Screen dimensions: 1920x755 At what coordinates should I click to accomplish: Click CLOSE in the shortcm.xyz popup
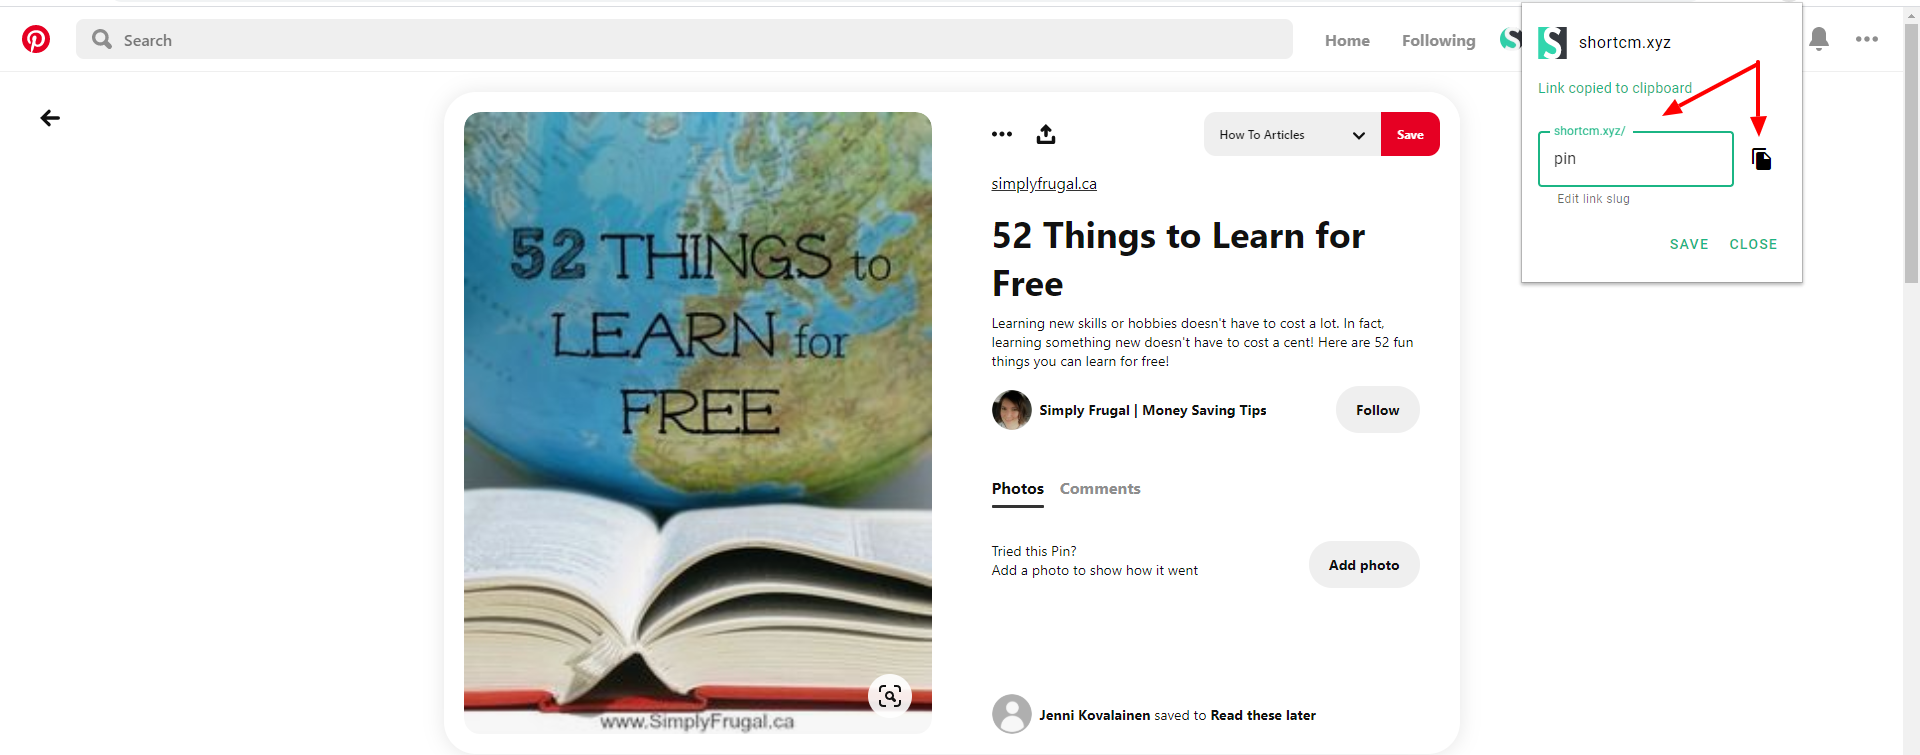pos(1753,244)
